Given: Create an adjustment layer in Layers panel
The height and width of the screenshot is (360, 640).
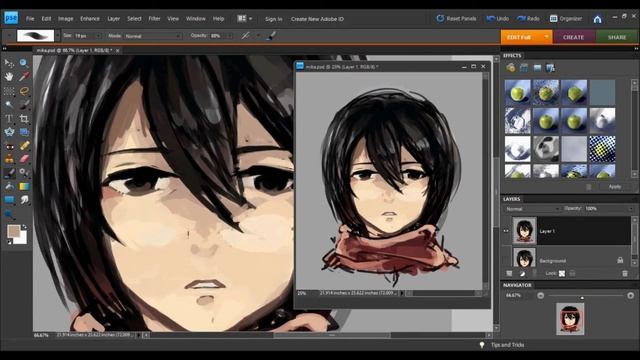Looking at the screenshot, I should tap(522, 273).
